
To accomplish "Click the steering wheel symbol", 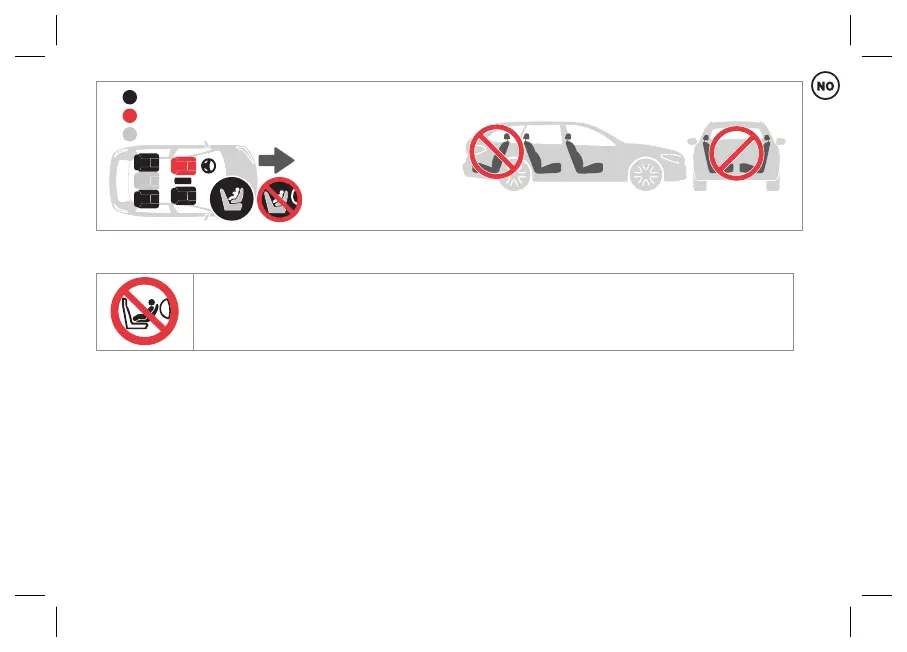I will click(208, 166).
